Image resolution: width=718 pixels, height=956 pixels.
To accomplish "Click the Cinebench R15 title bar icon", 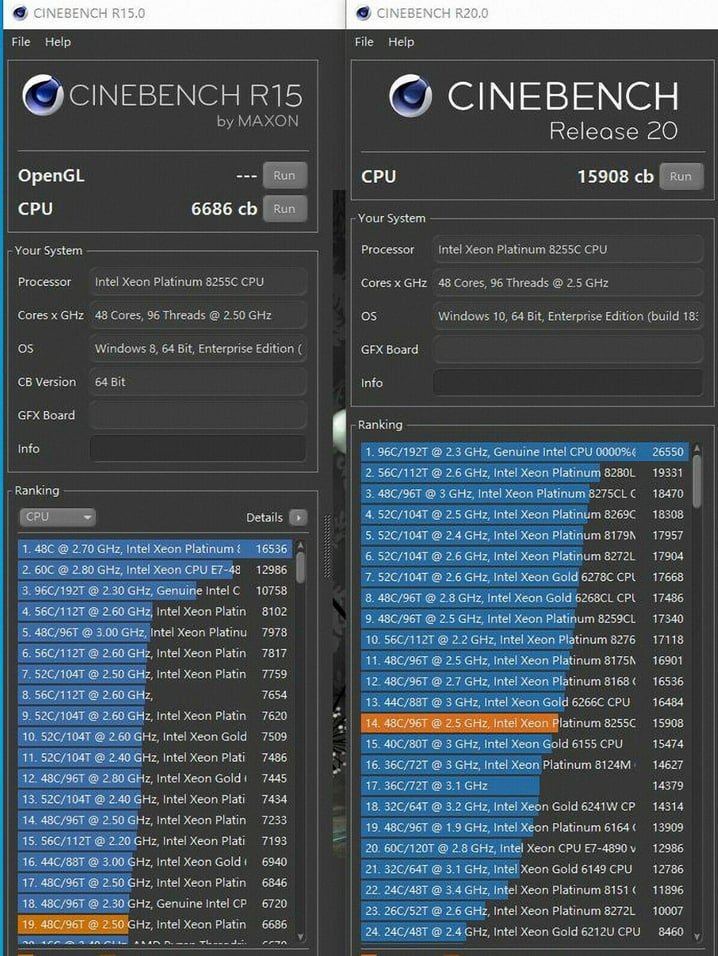I will (20, 13).
